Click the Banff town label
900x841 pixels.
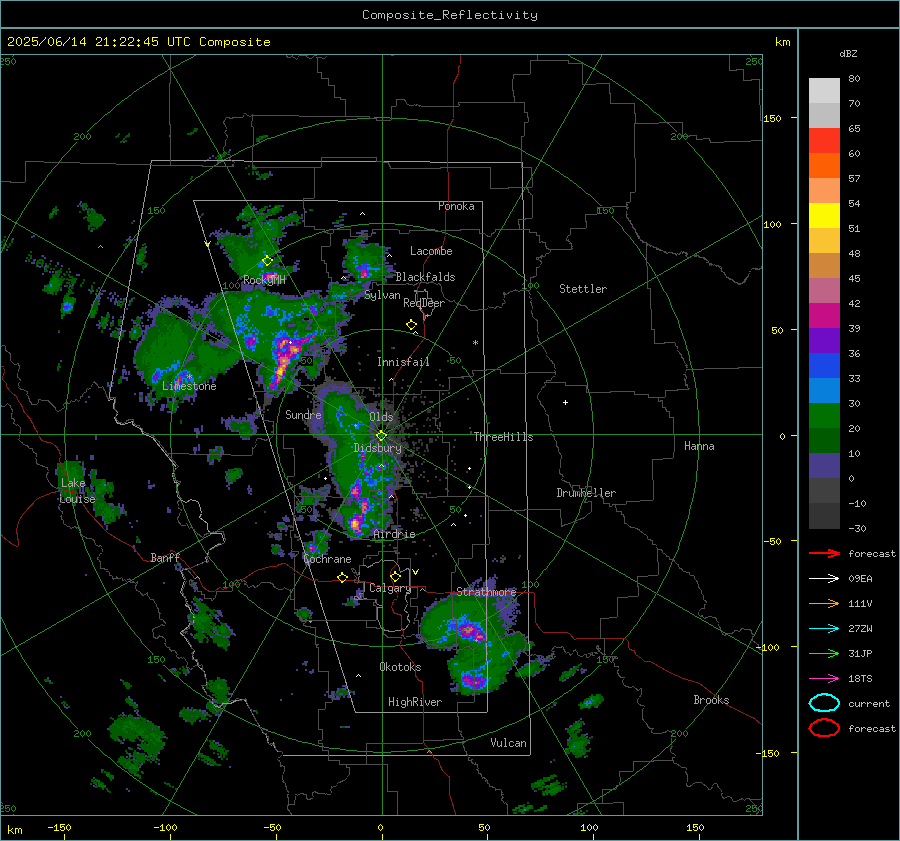point(165,558)
